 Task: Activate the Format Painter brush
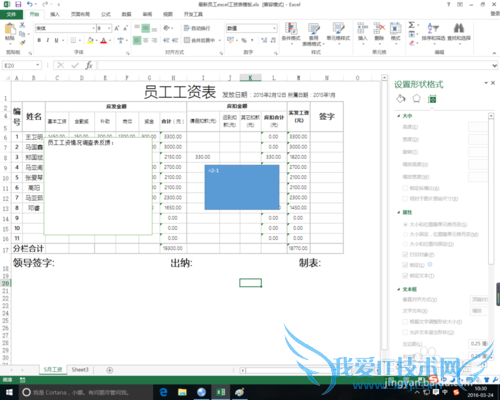click(x=22, y=42)
